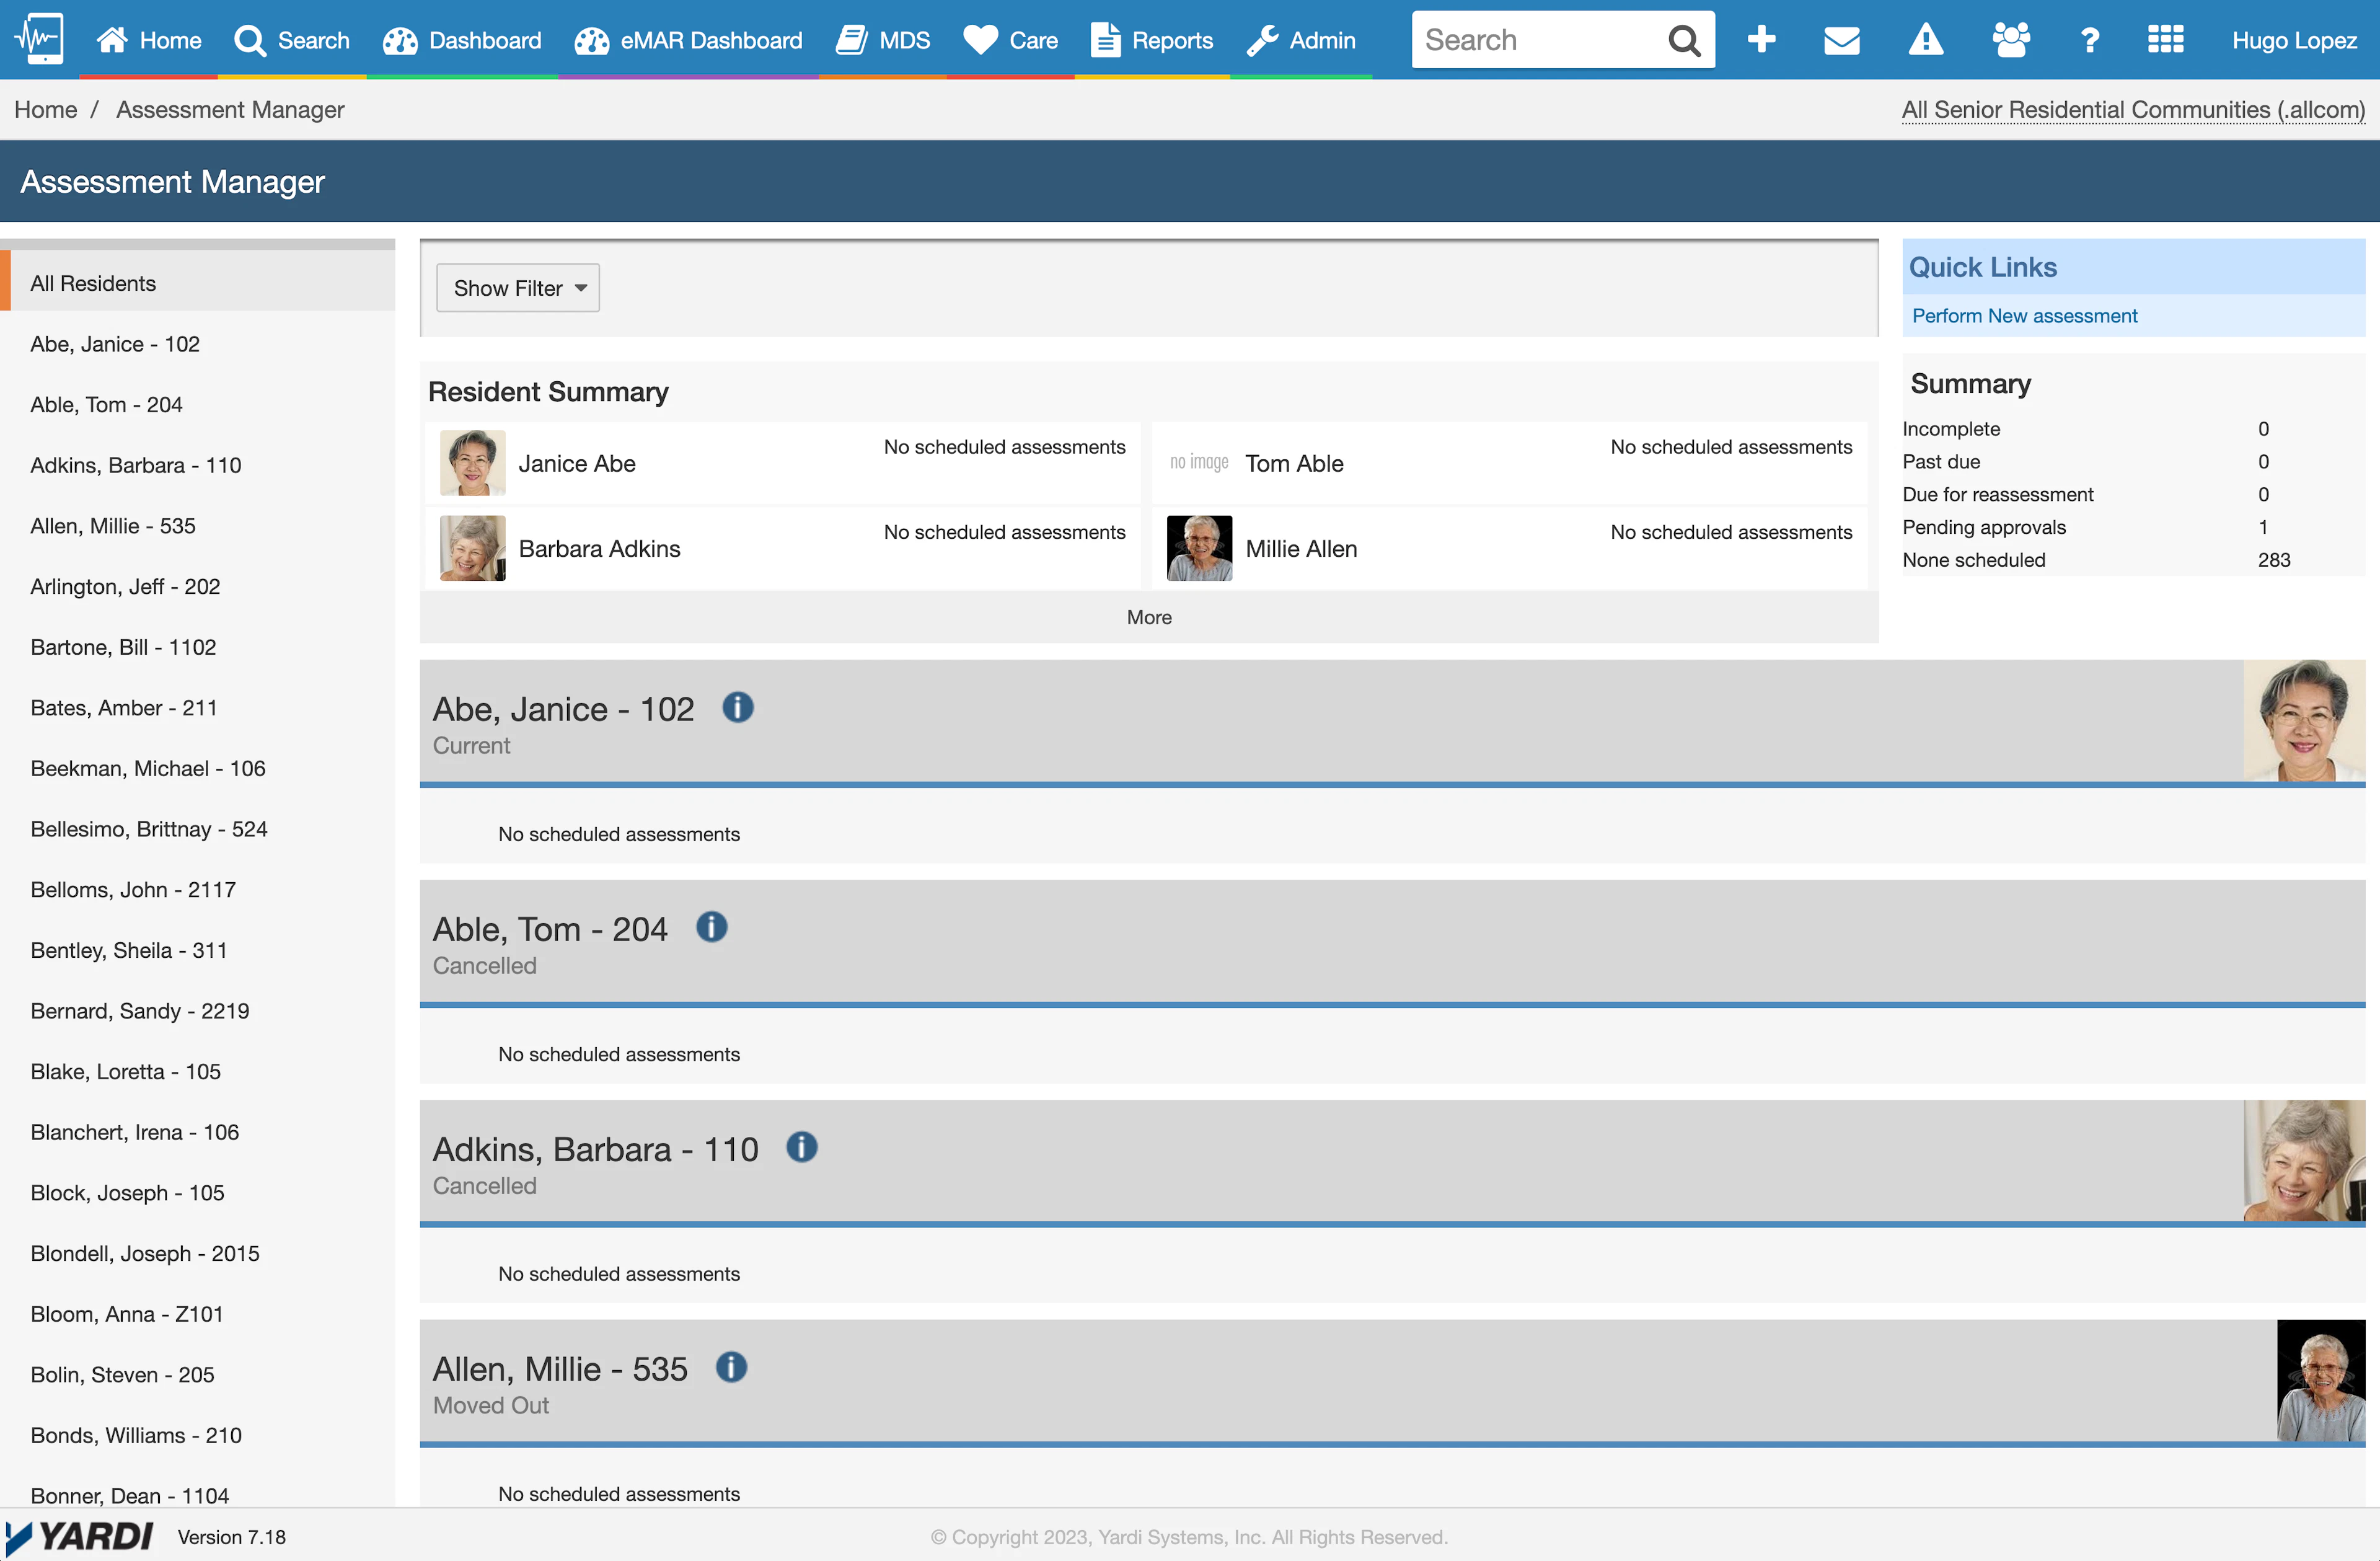Select resident Bartone, Bill - 1102

(x=123, y=646)
